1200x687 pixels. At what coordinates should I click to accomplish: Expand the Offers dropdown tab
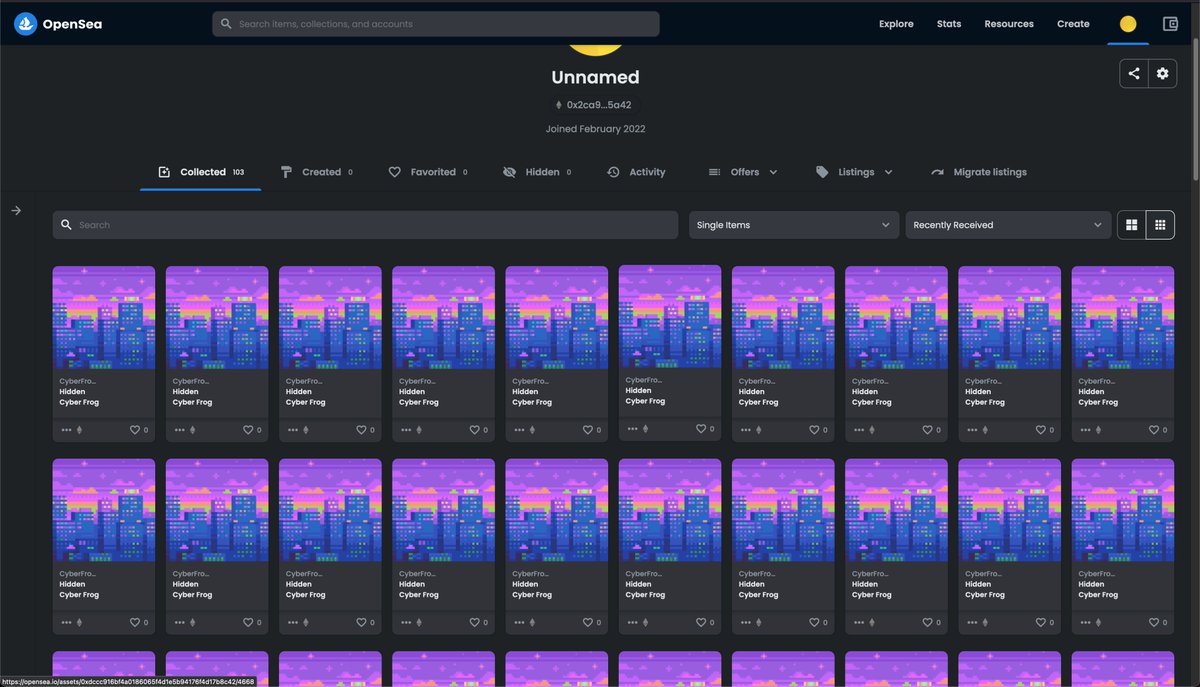[x=743, y=172]
